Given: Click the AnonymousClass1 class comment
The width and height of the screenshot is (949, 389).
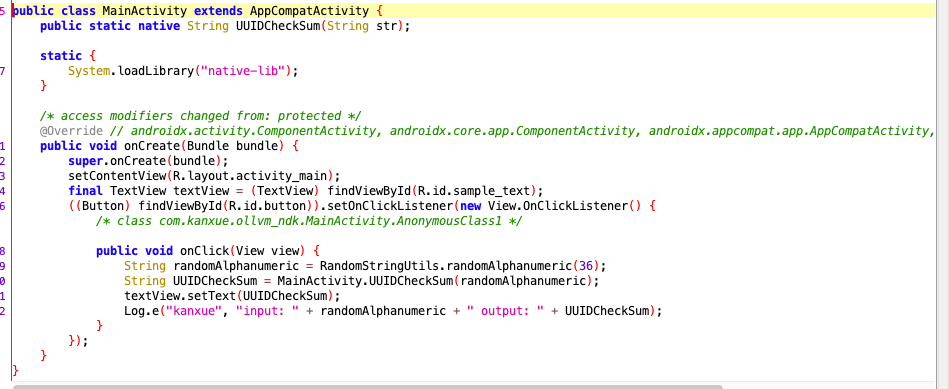Looking at the screenshot, I should 309,221.
